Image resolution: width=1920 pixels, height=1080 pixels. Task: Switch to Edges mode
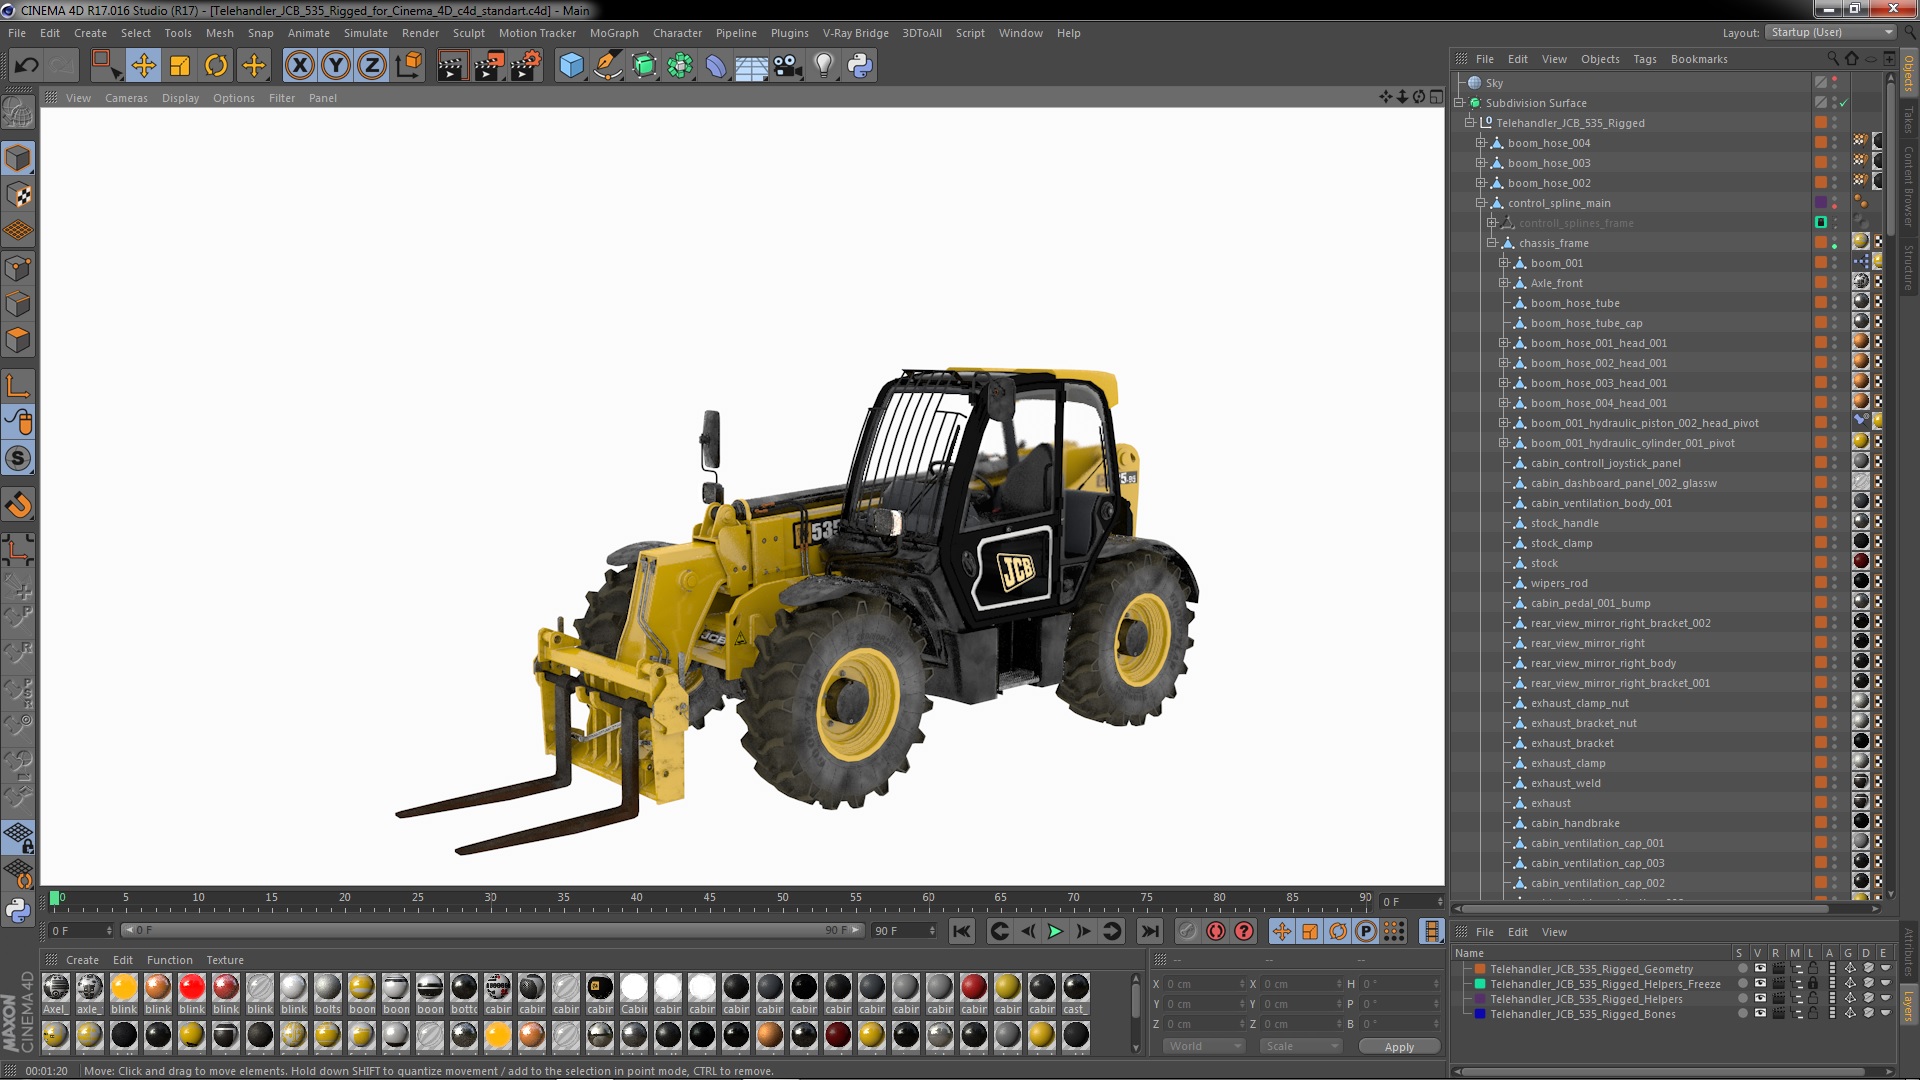click(x=18, y=304)
